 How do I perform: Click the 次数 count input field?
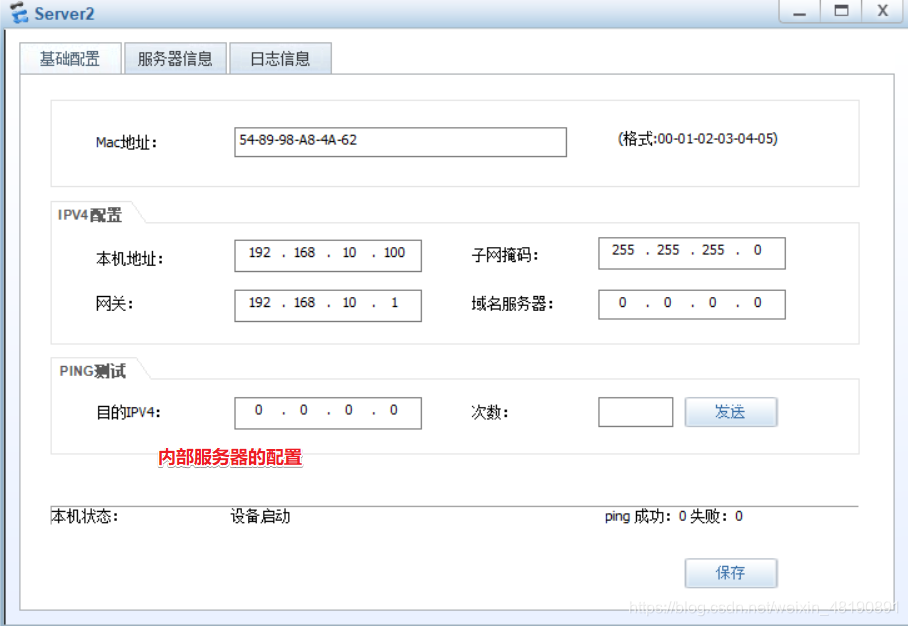pos(635,412)
